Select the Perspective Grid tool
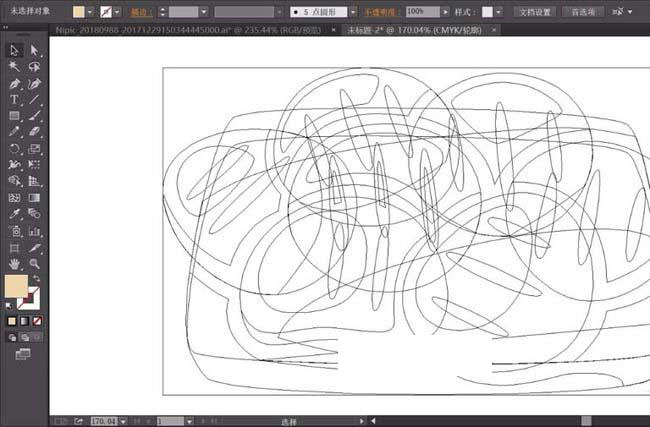The height and width of the screenshot is (427, 650). click(34, 181)
